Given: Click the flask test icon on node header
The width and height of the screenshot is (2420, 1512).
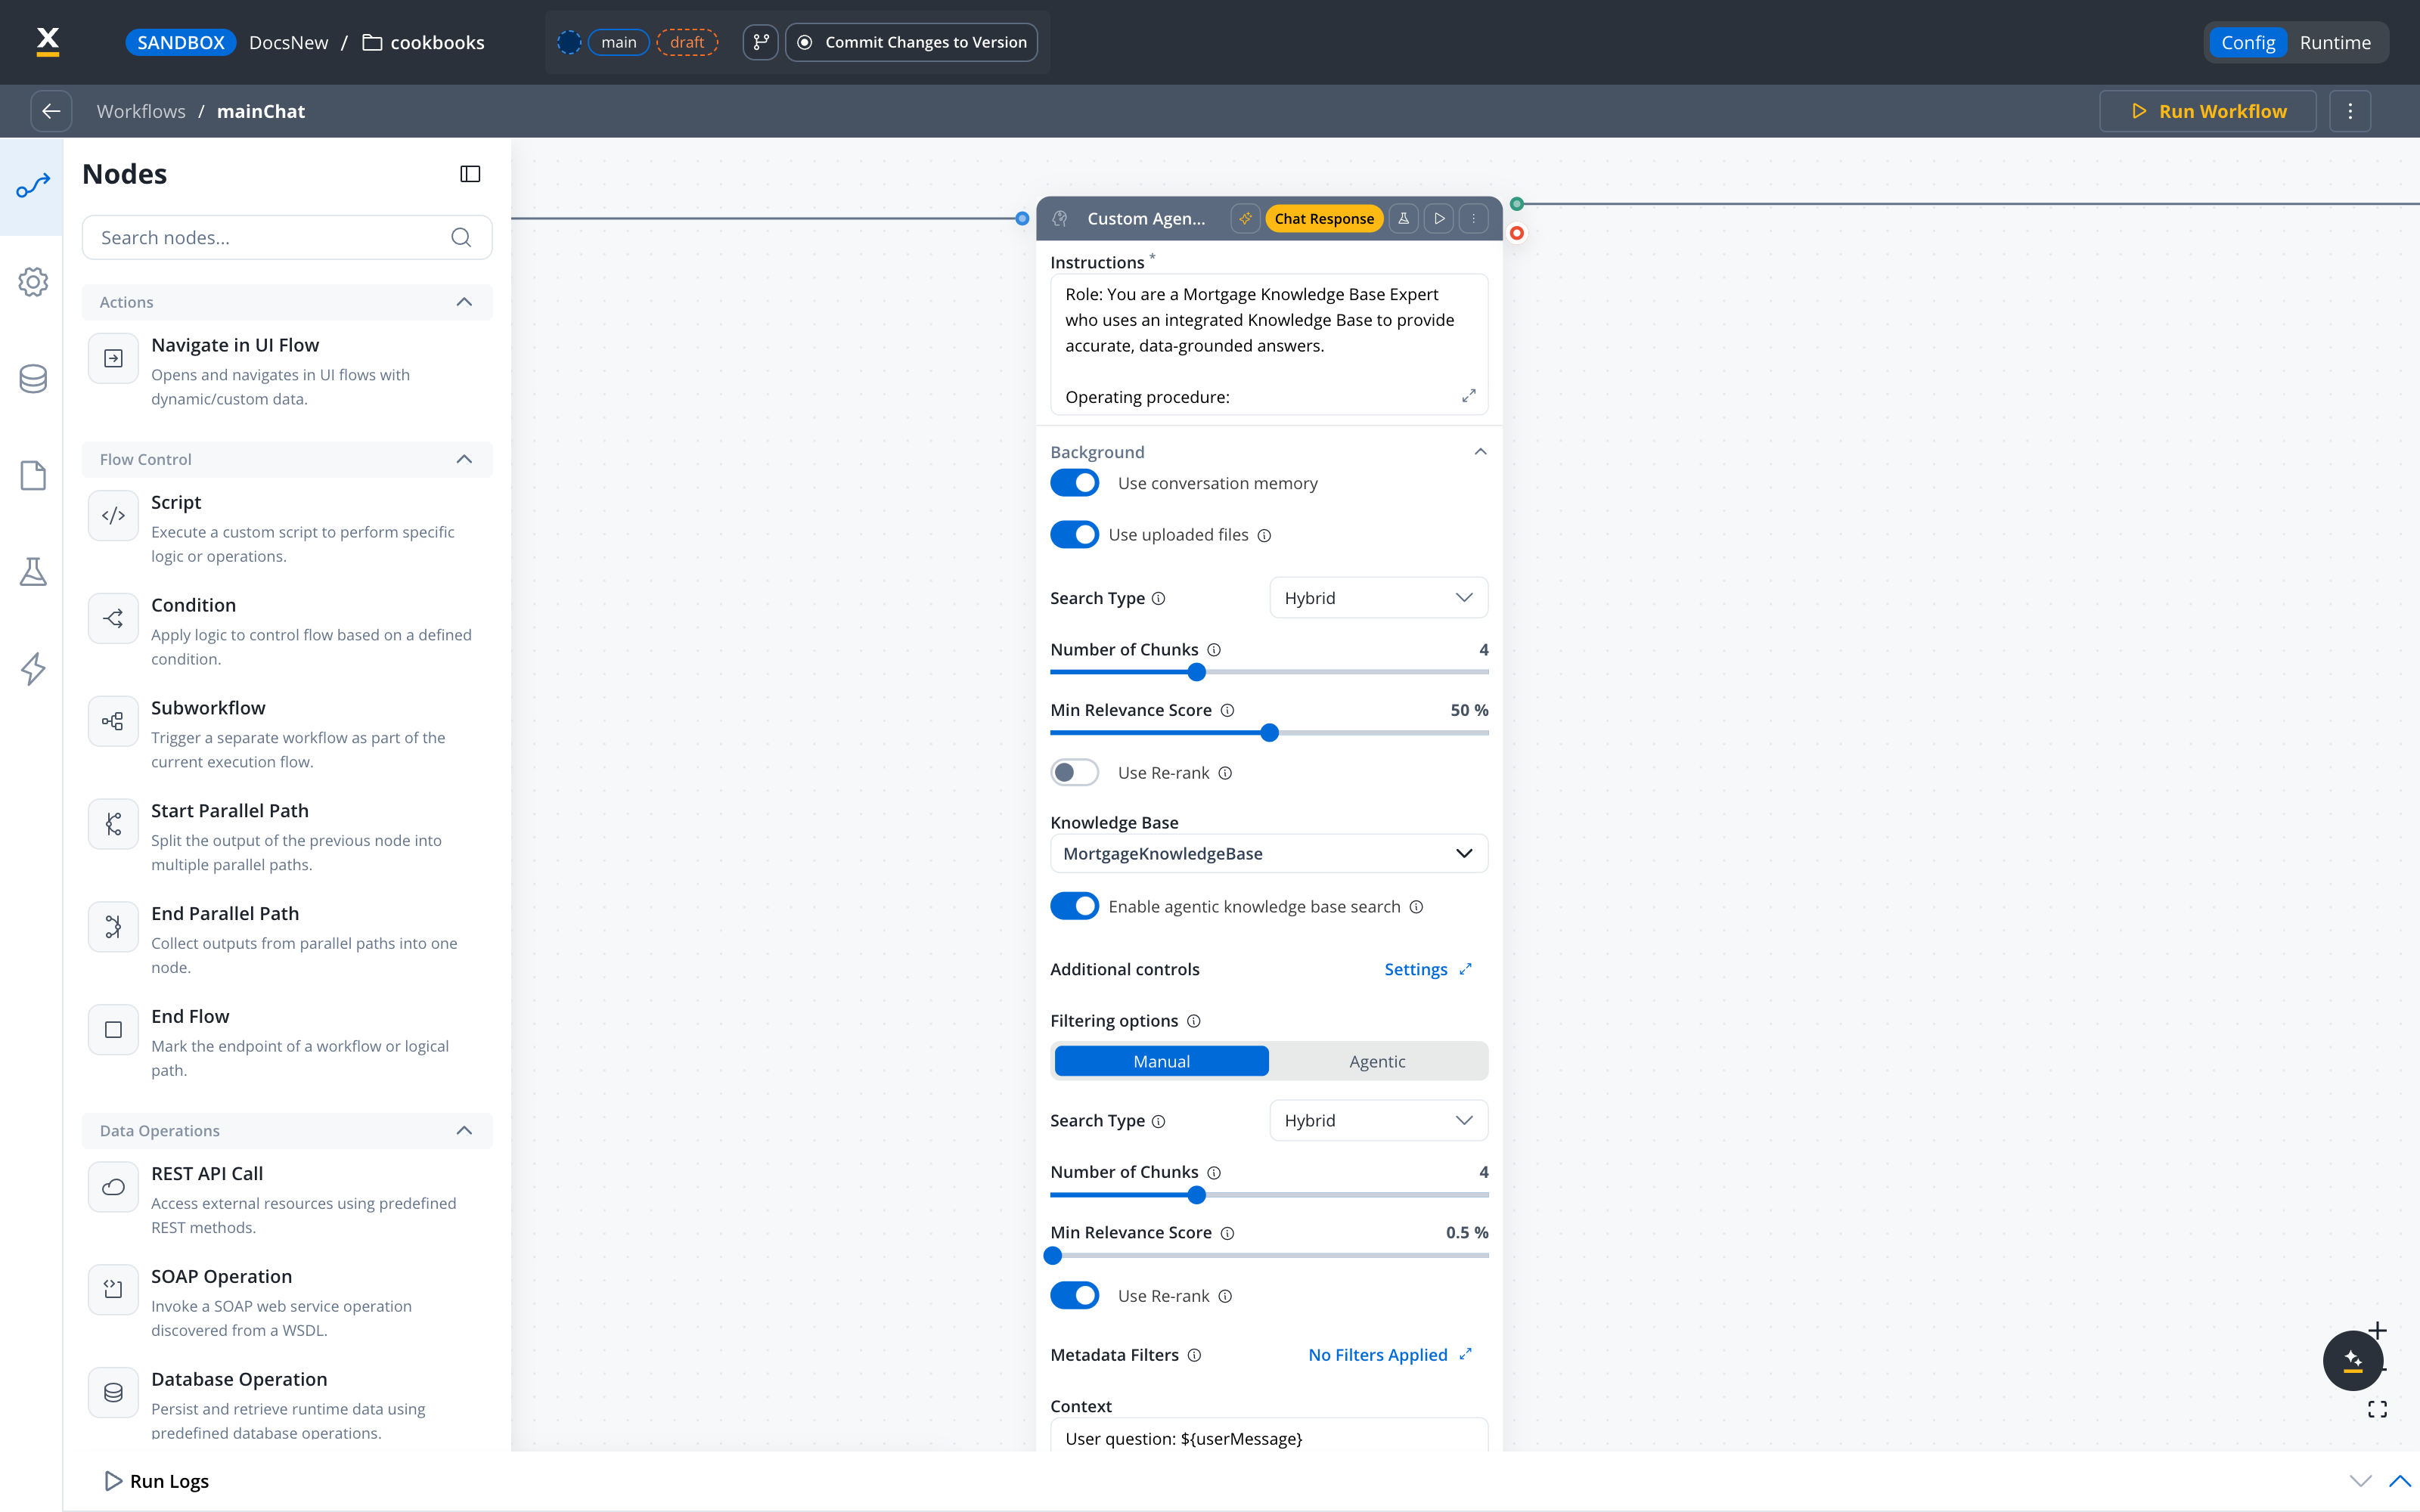Looking at the screenshot, I should point(1403,218).
